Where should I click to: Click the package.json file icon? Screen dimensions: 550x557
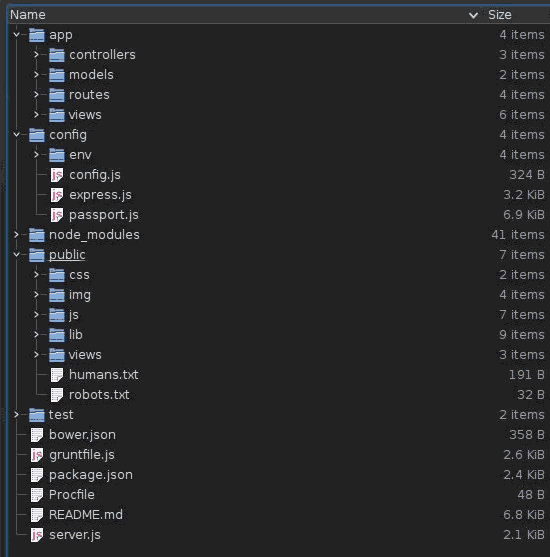(37, 475)
